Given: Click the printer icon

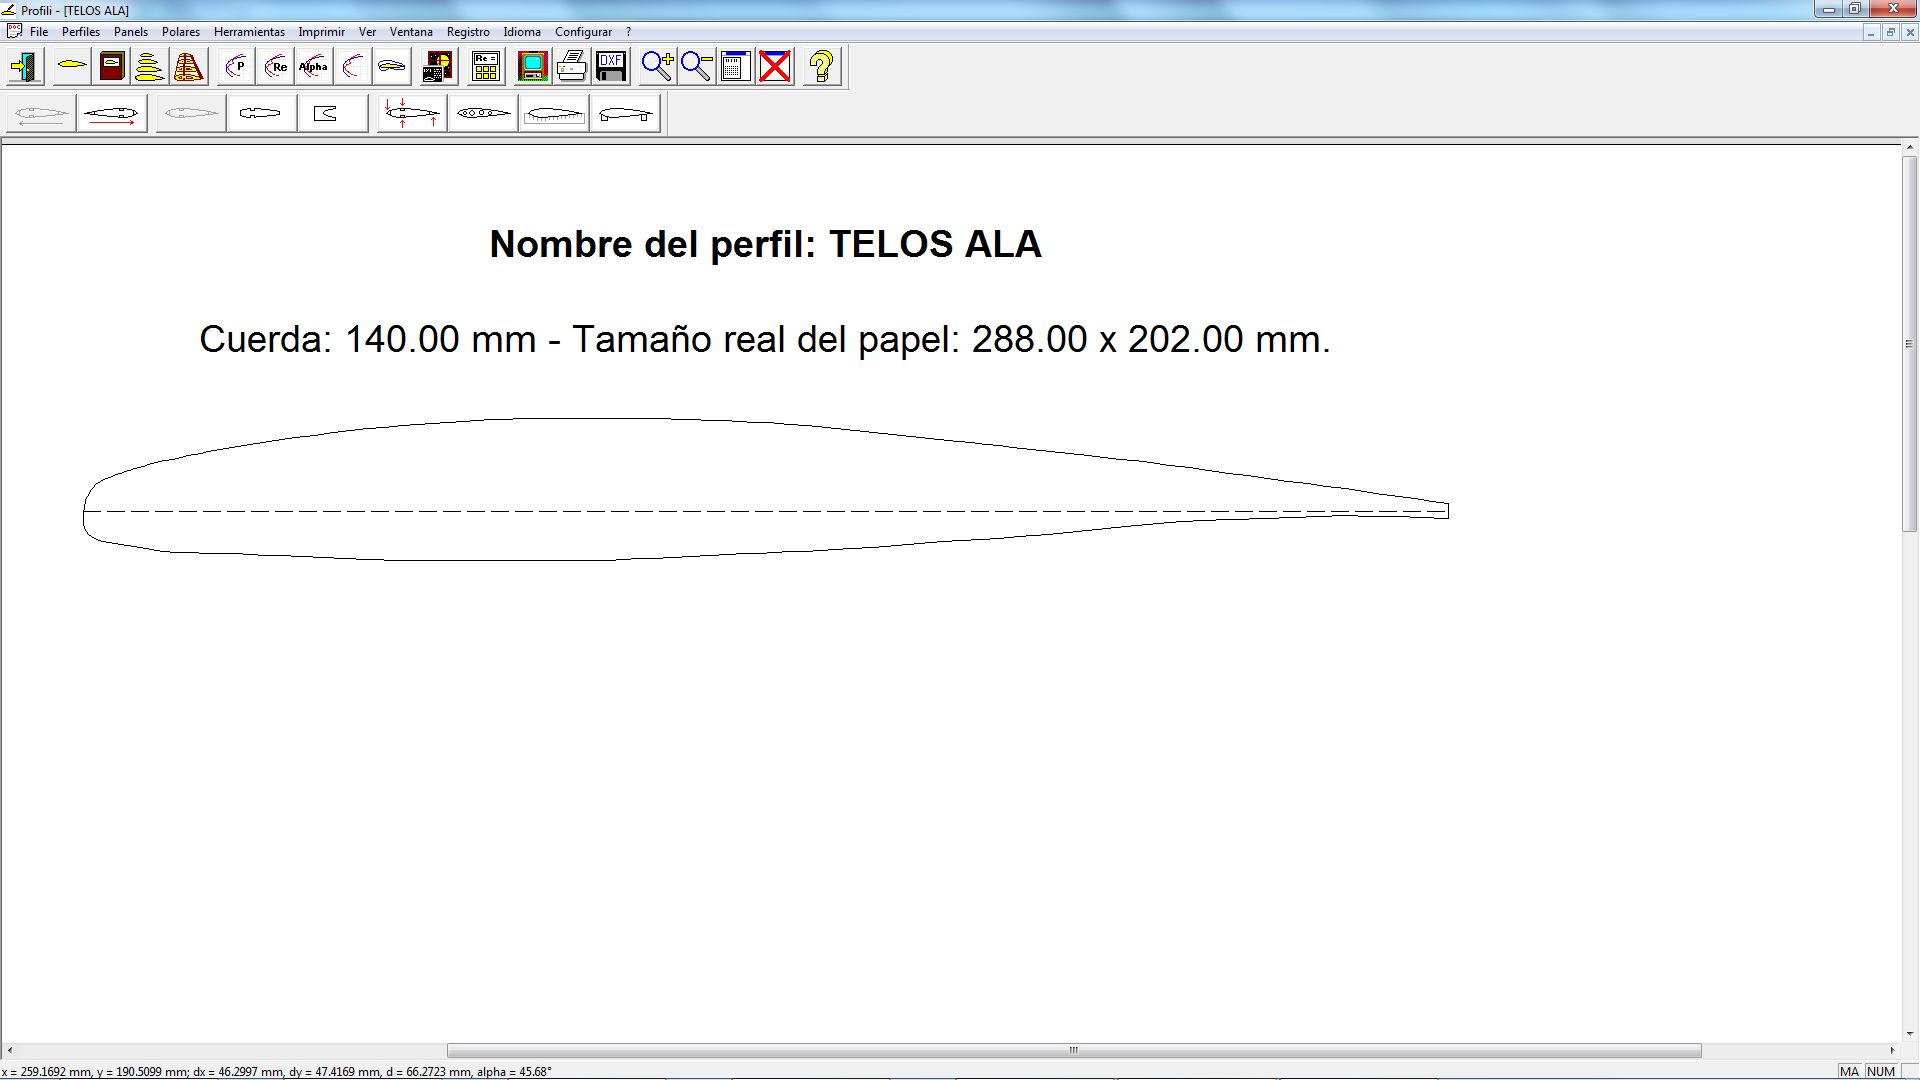Looking at the screenshot, I should coord(572,67).
